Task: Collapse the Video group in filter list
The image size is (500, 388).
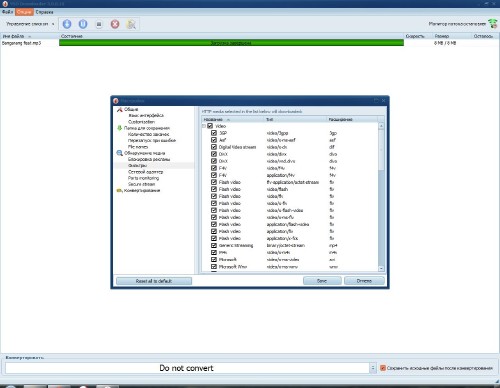Action: [x=204, y=126]
